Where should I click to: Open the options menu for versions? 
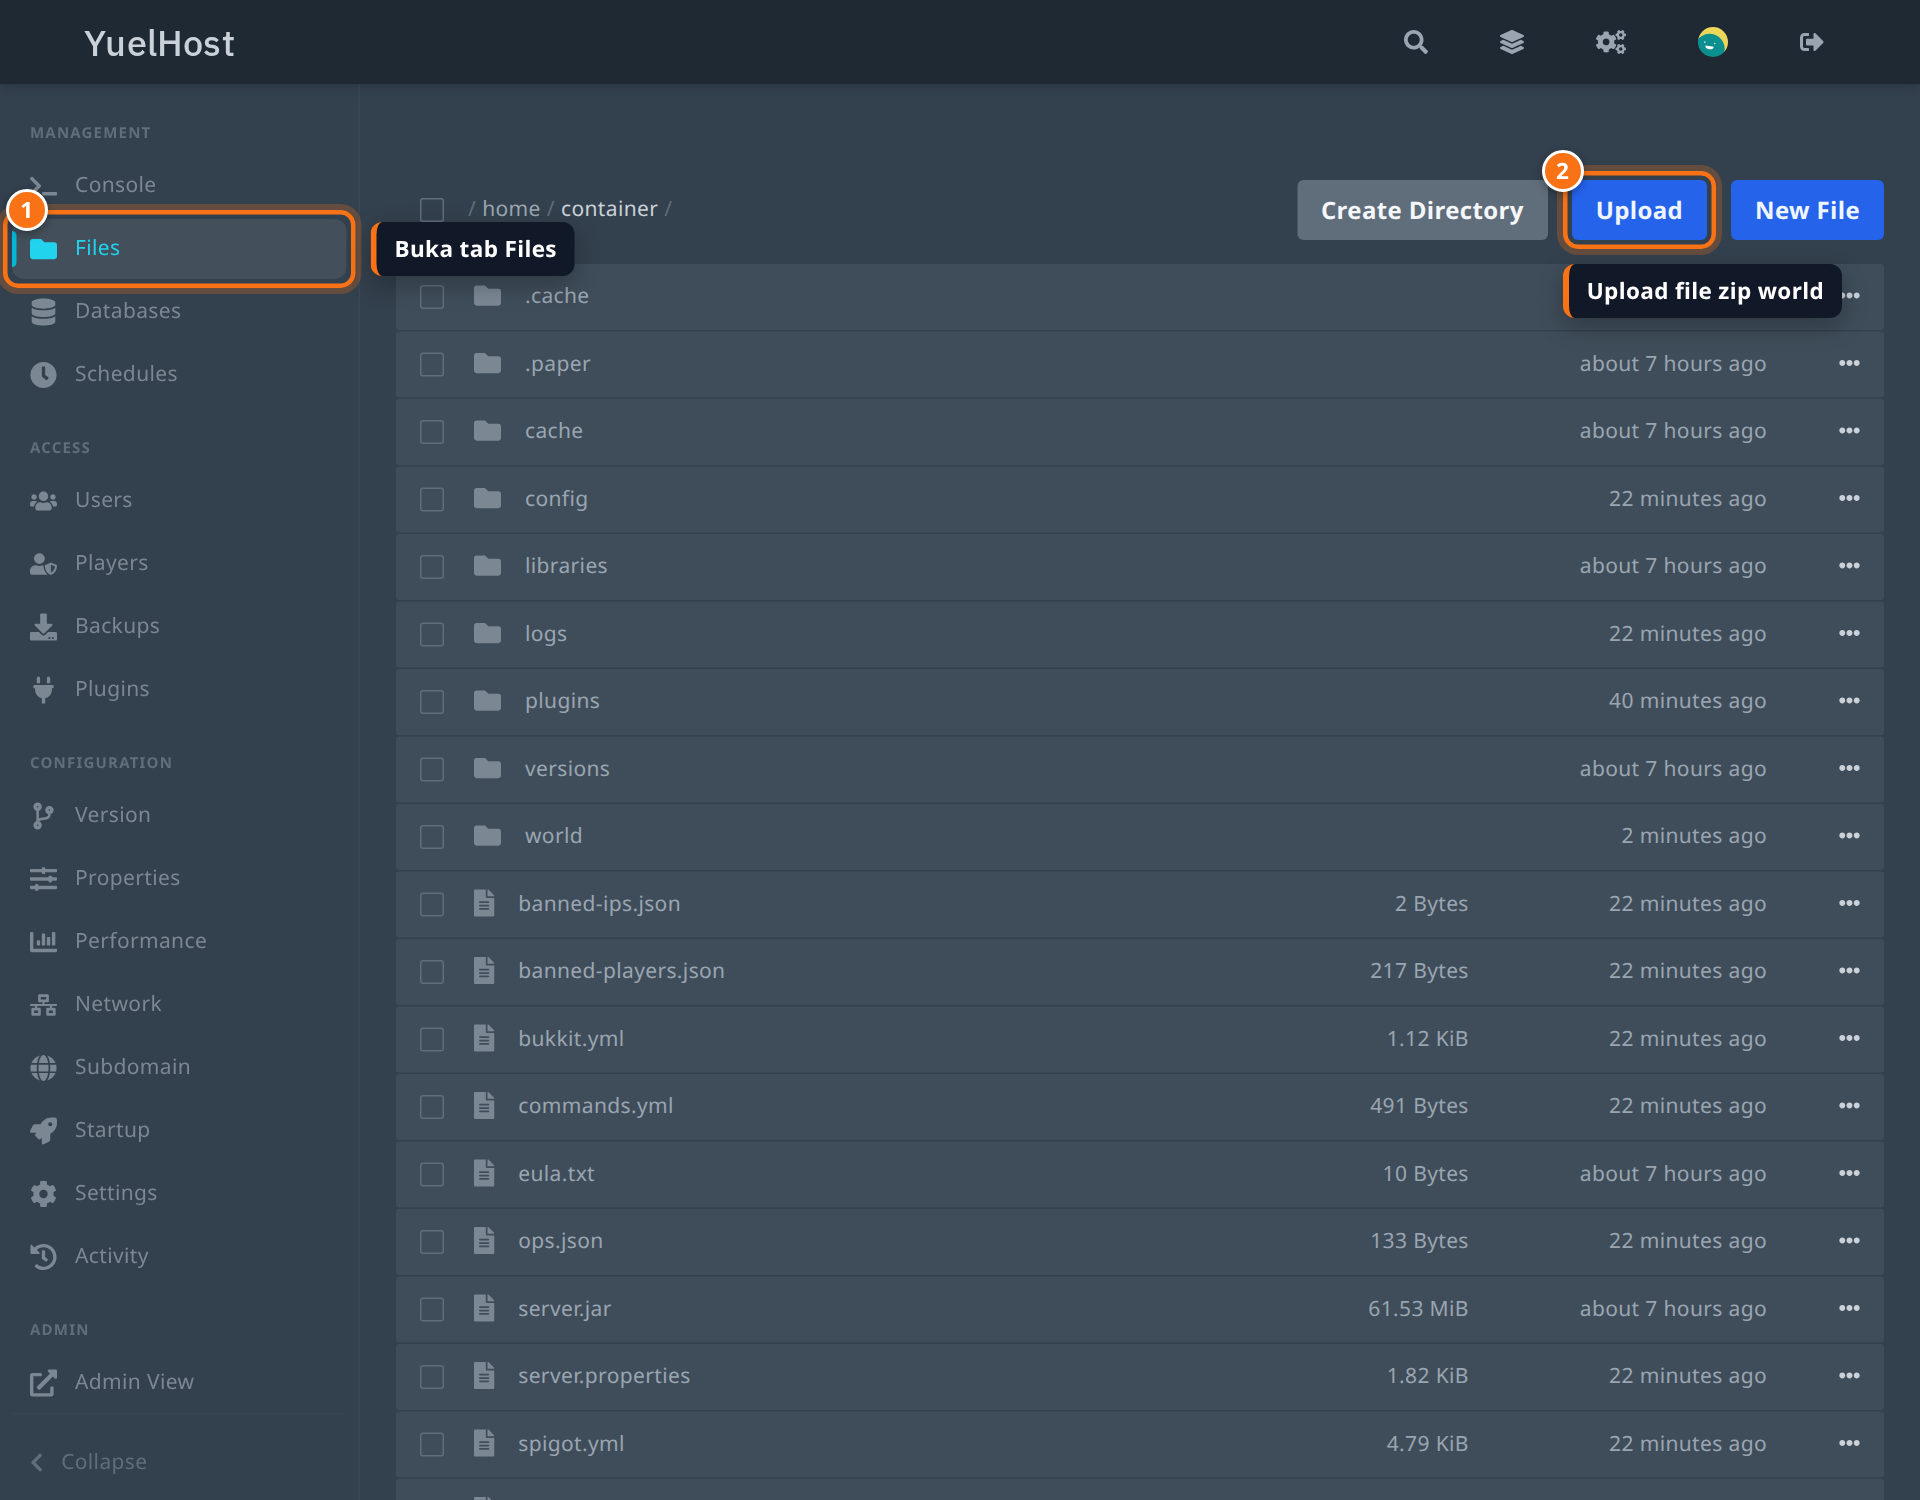pyautogui.click(x=1849, y=769)
